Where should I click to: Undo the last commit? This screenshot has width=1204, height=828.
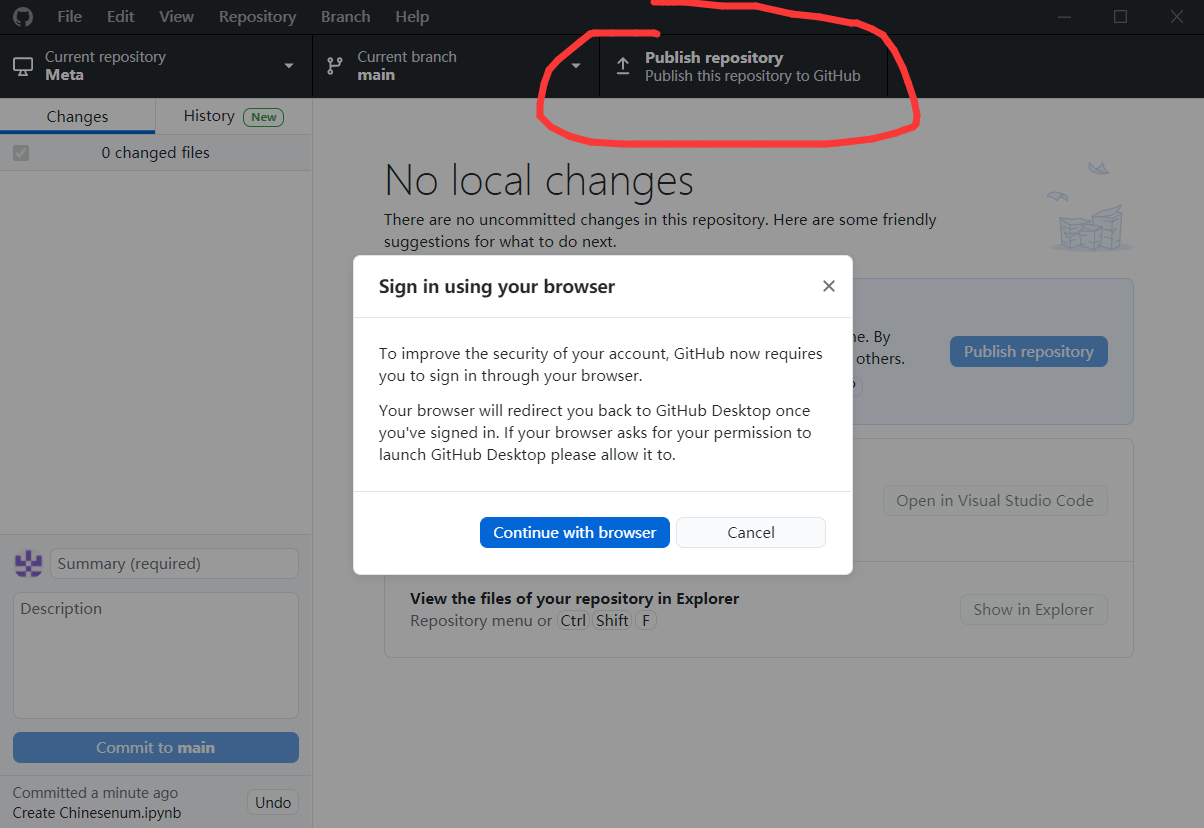pos(273,802)
